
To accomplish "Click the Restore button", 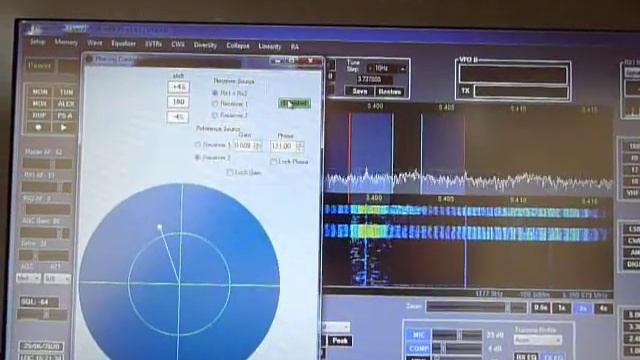I will click(x=390, y=92).
